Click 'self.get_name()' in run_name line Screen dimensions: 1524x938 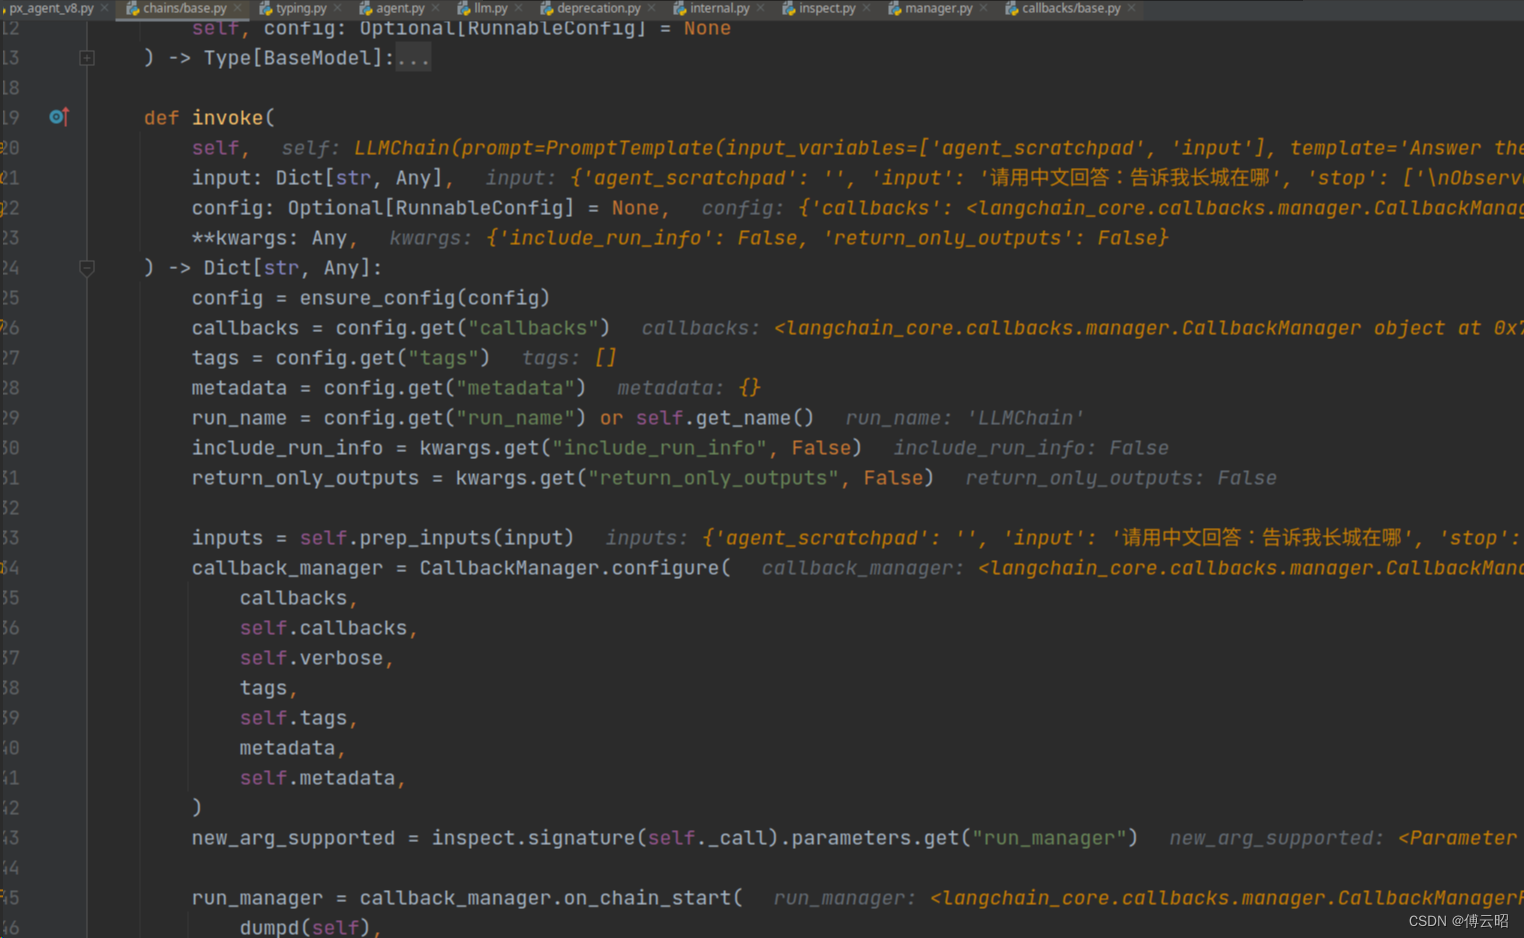(x=725, y=418)
